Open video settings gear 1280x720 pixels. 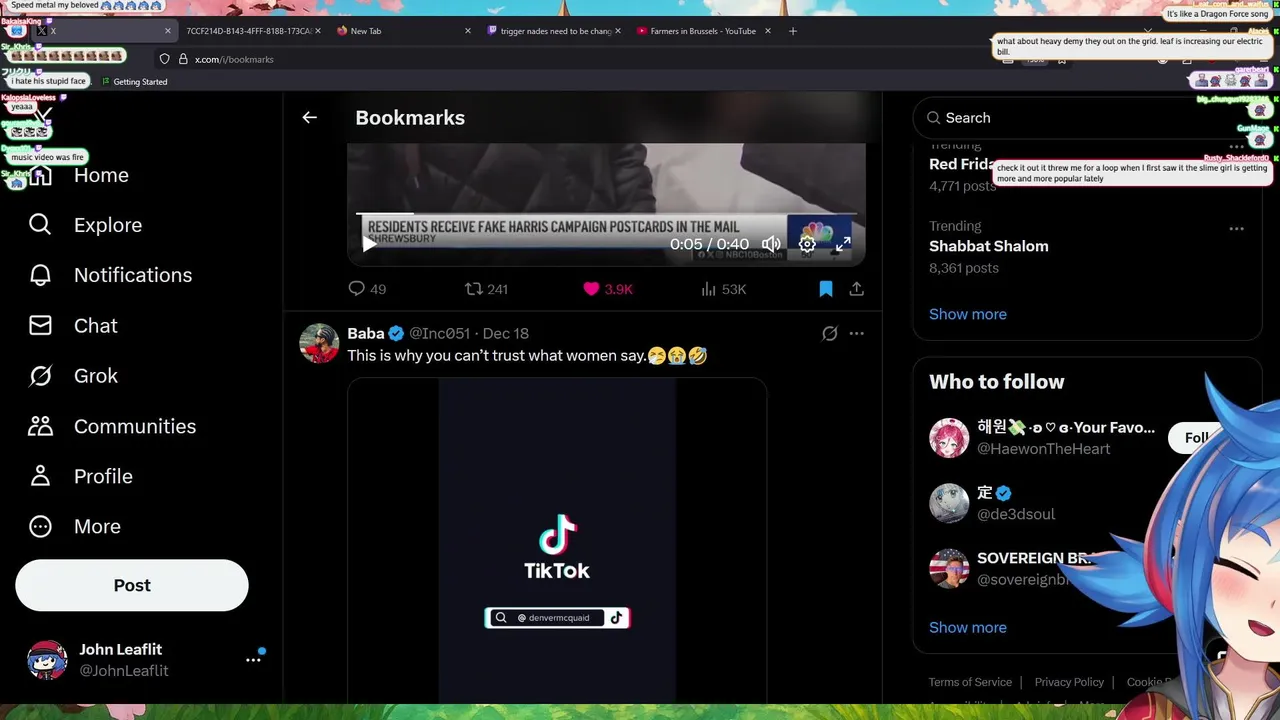807,244
